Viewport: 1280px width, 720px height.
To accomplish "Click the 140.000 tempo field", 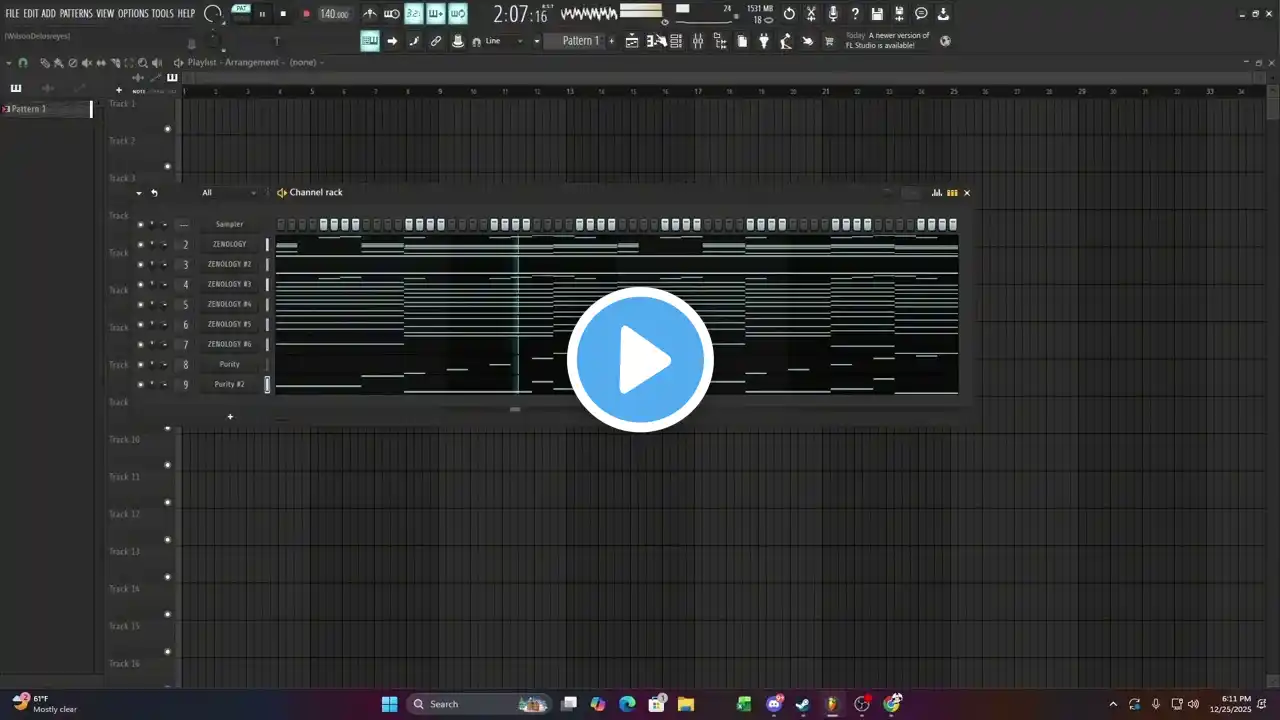I will (x=334, y=14).
